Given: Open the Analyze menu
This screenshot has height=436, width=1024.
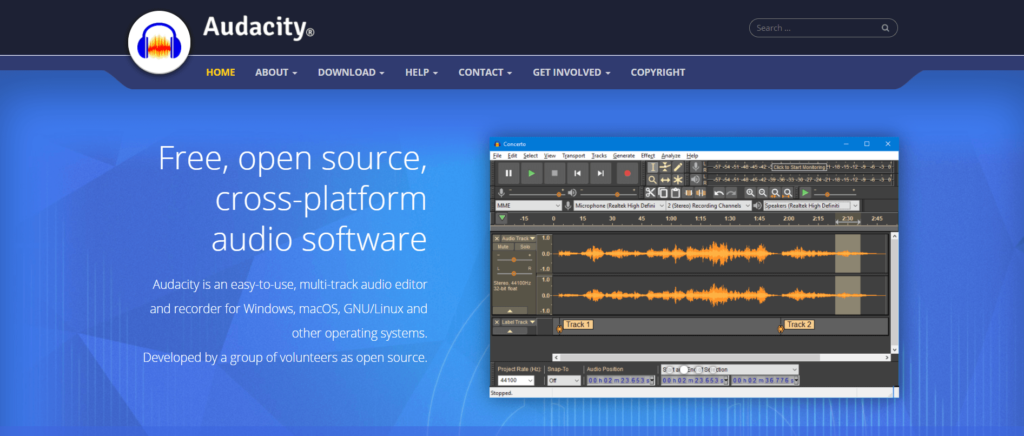Looking at the screenshot, I should click(671, 156).
